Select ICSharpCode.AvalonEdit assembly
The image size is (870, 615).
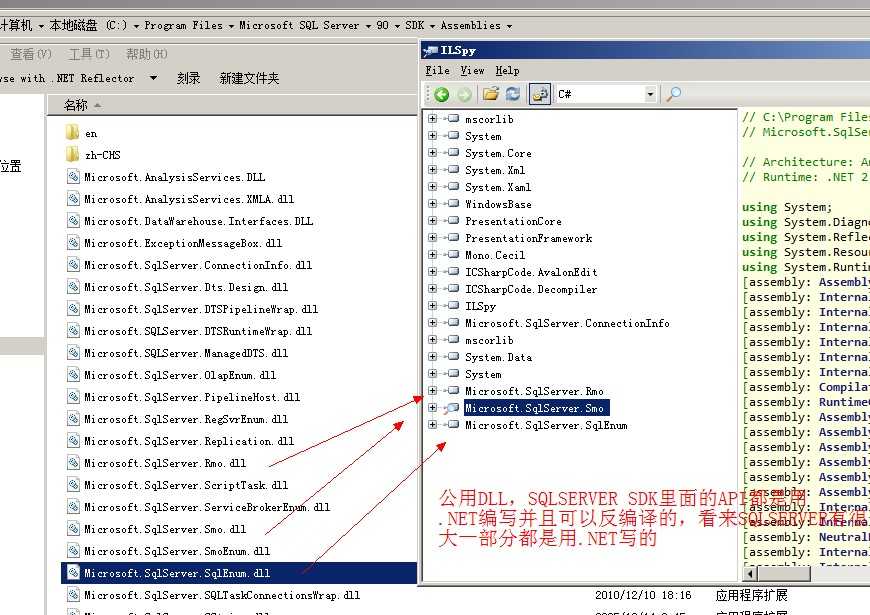pos(531,272)
